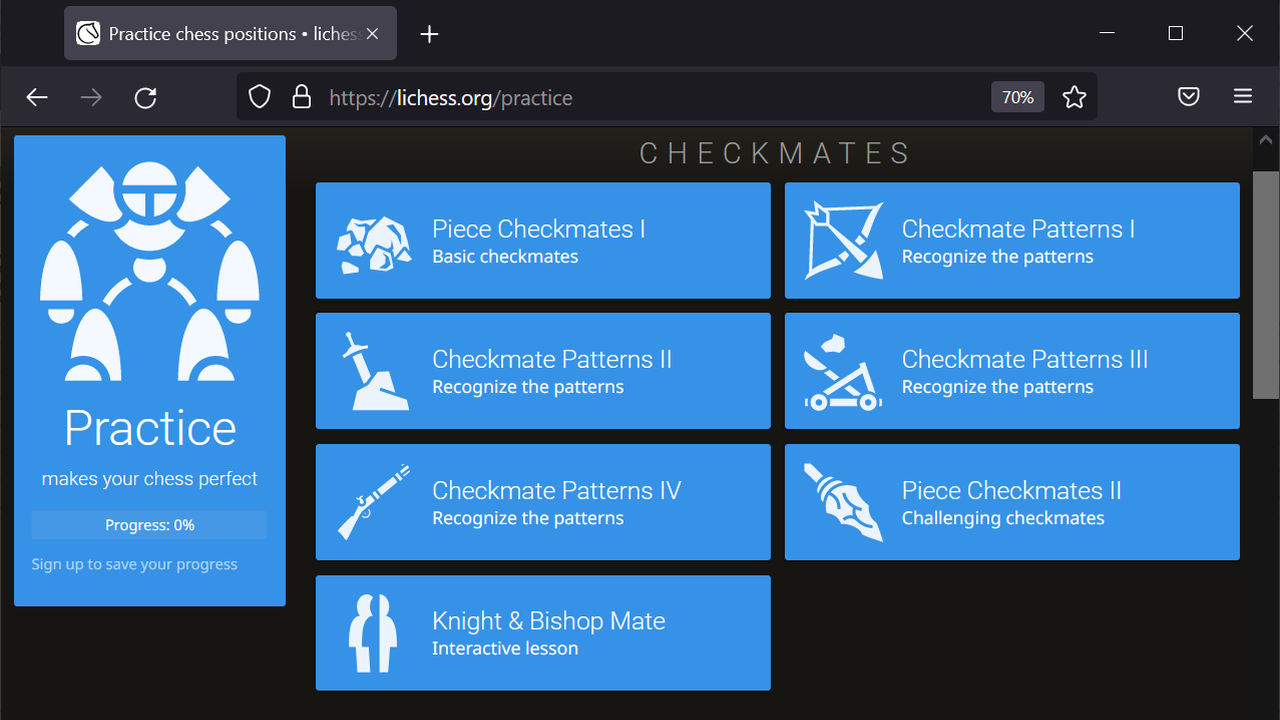This screenshot has height=720, width=1280.
Task: Click the two figures icon on Knight & Bishop Mate
Action: point(373,633)
